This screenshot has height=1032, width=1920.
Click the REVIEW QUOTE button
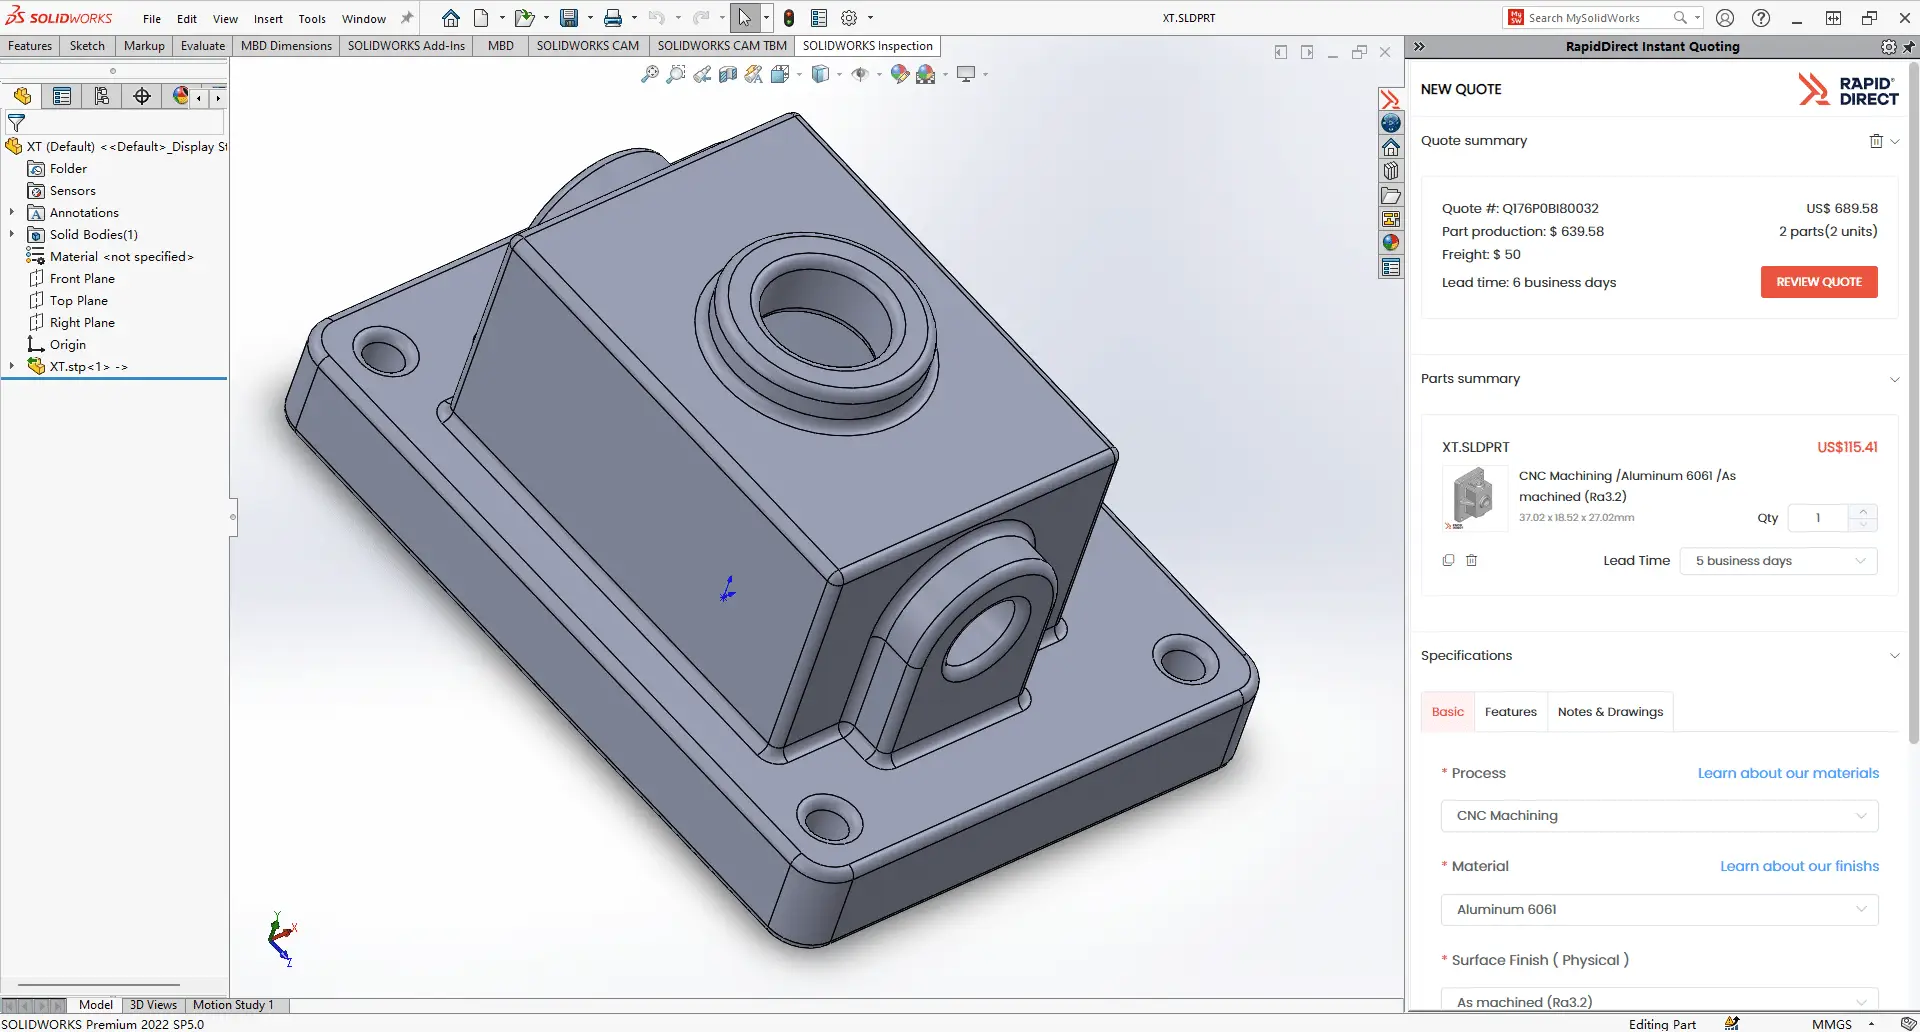[x=1819, y=282]
